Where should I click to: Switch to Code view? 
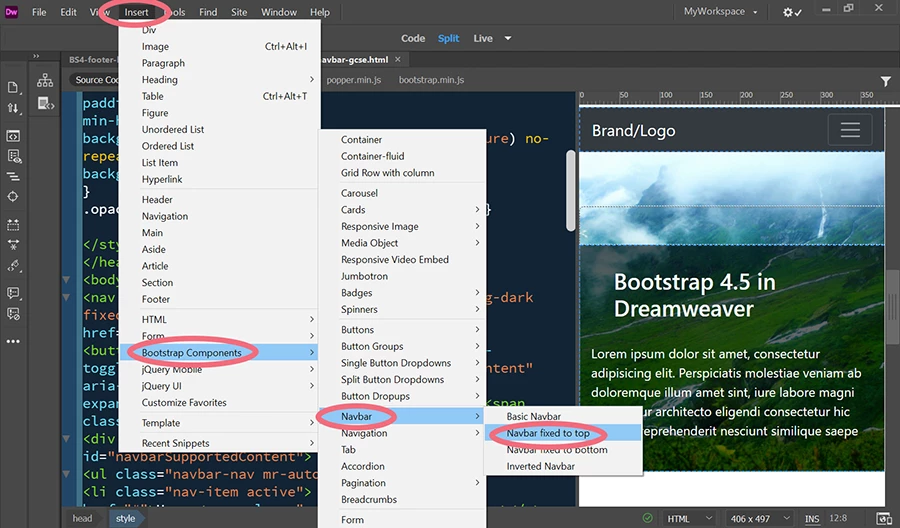click(x=413, y=38)
